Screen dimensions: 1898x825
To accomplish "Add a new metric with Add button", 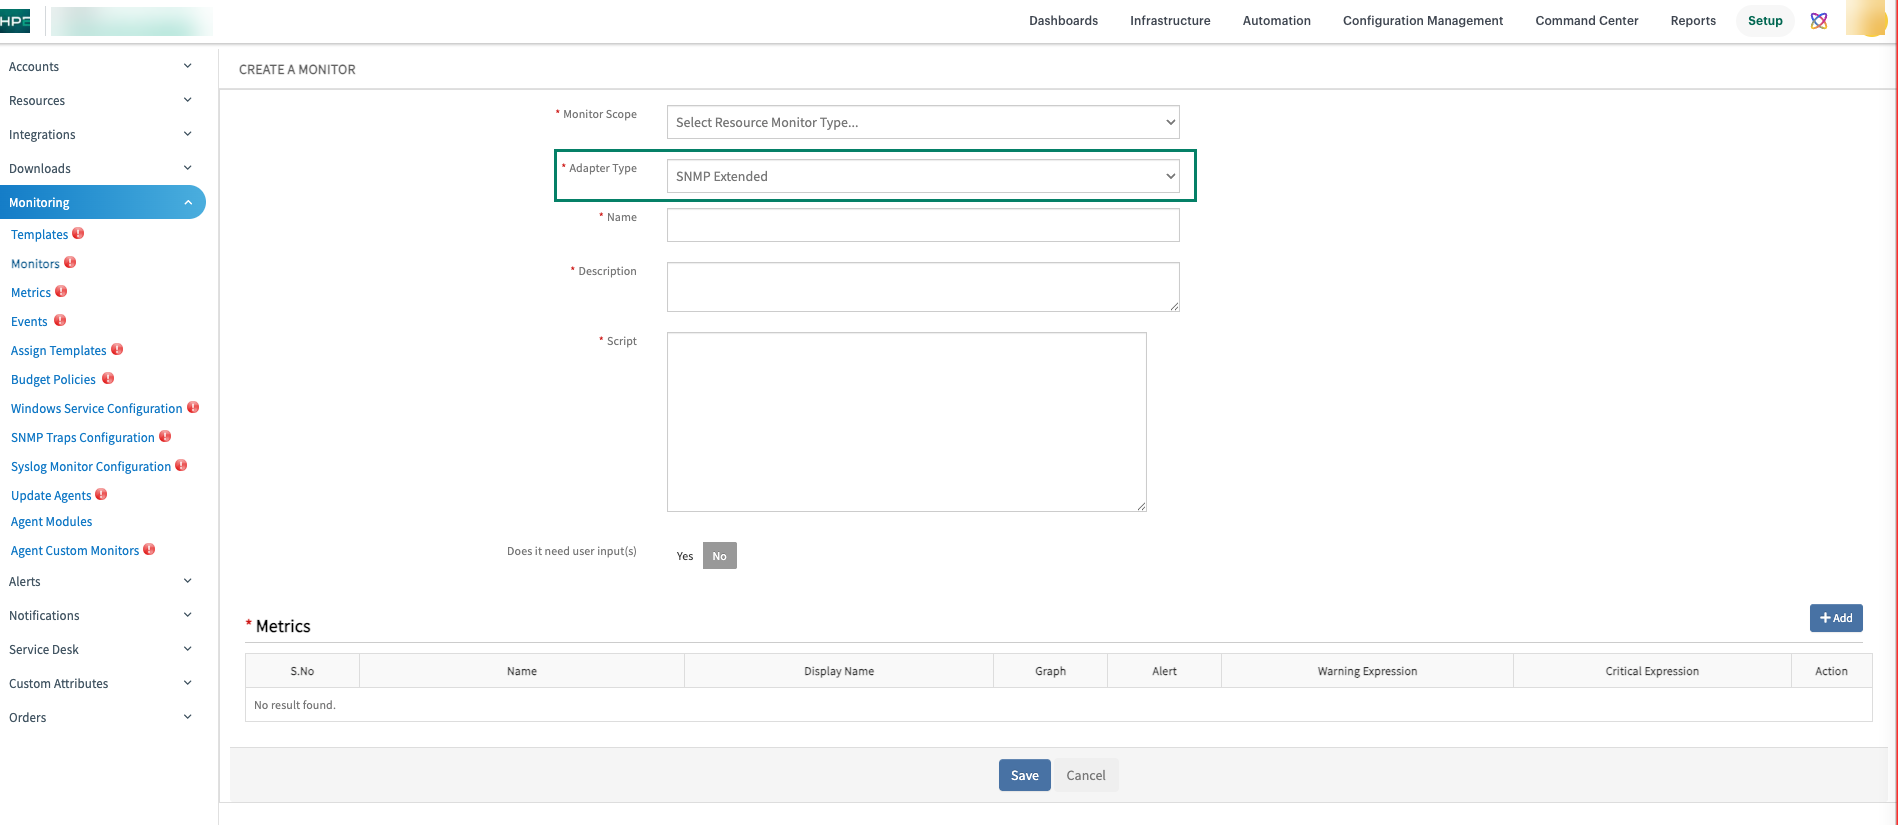I will (x=1835, y=618).
